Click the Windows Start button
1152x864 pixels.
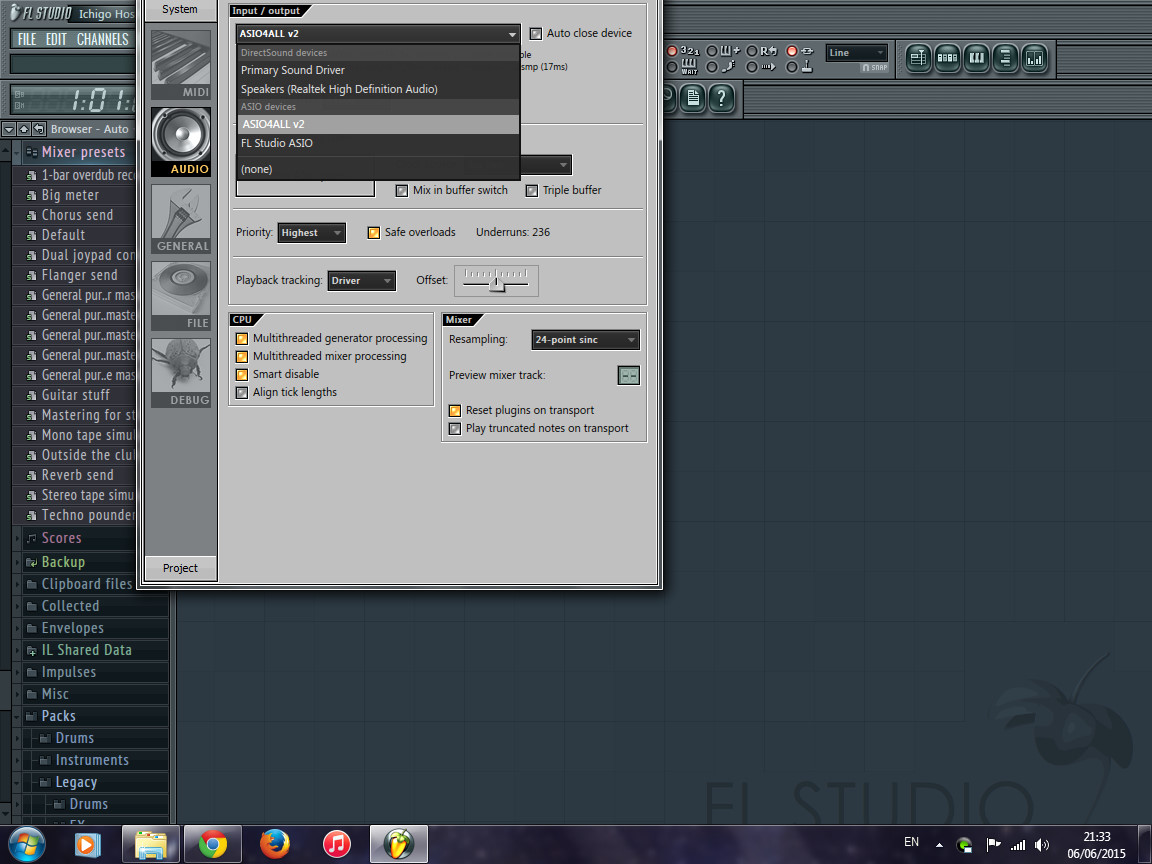(x=27, y=844)
